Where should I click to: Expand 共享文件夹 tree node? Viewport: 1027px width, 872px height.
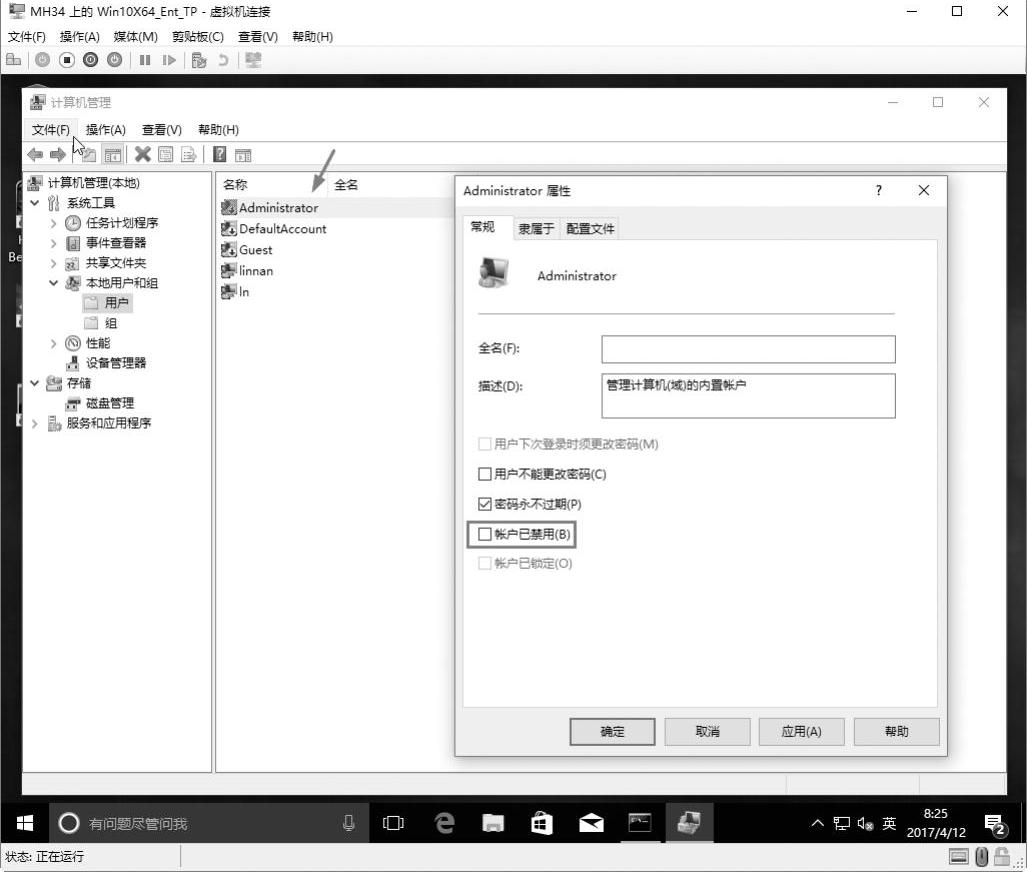tap(54, 263)
